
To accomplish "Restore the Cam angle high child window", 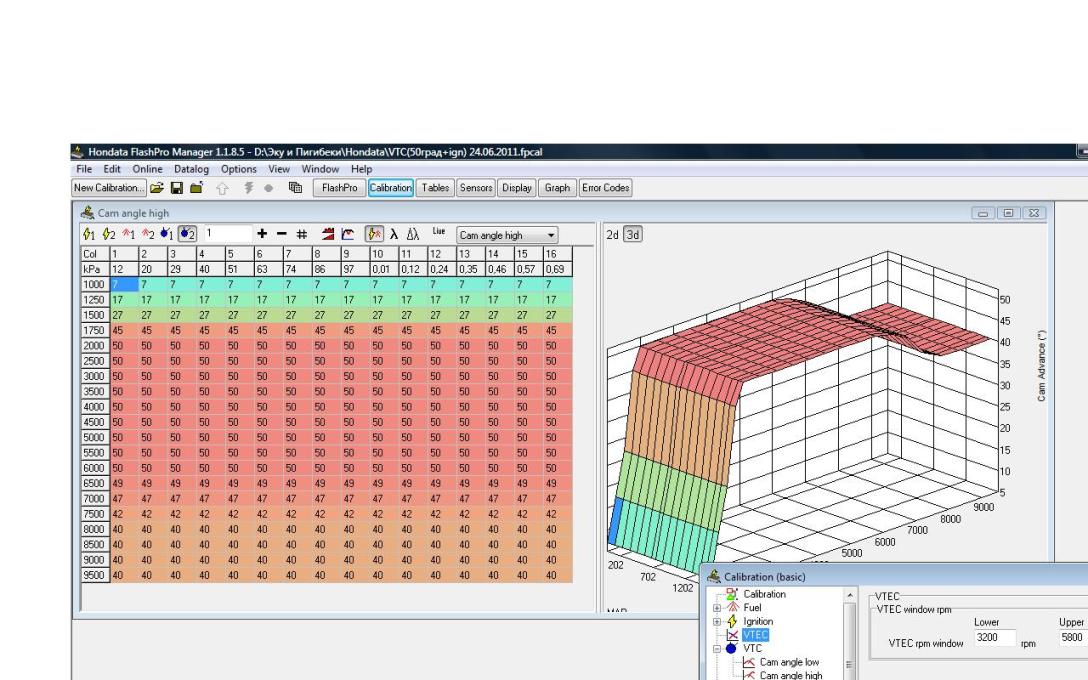I will (x=1008, y=213).
